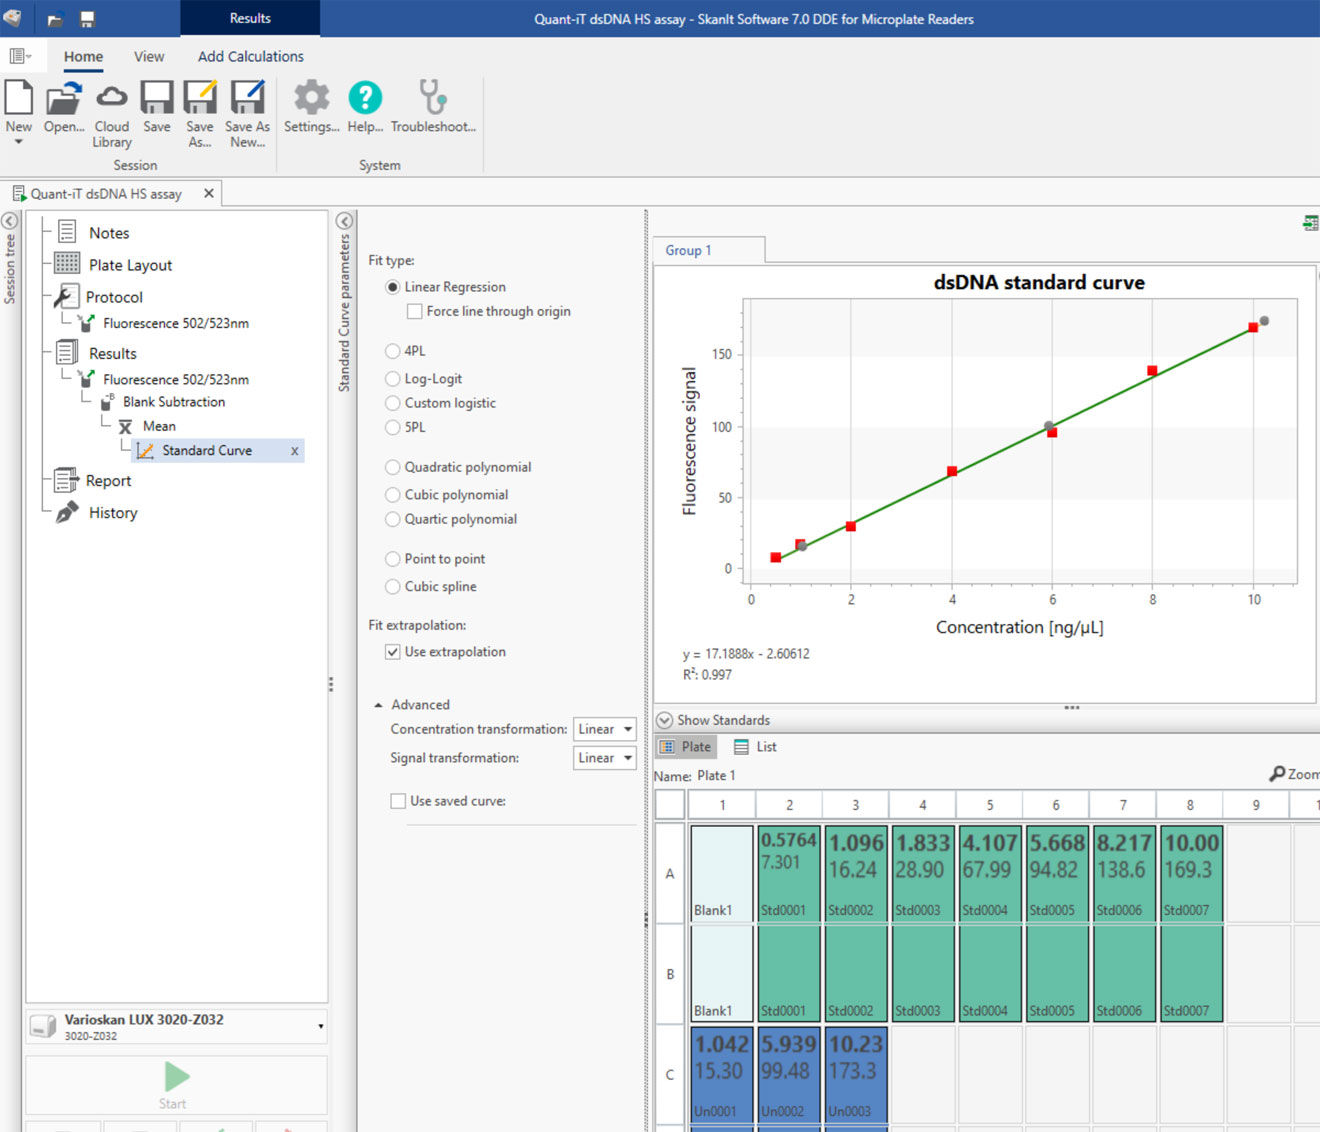The width and height of the screenshot is (1320, 1132).
Task: Open the Settings gear
Action: pyautogui.click(x=310, y=100)
